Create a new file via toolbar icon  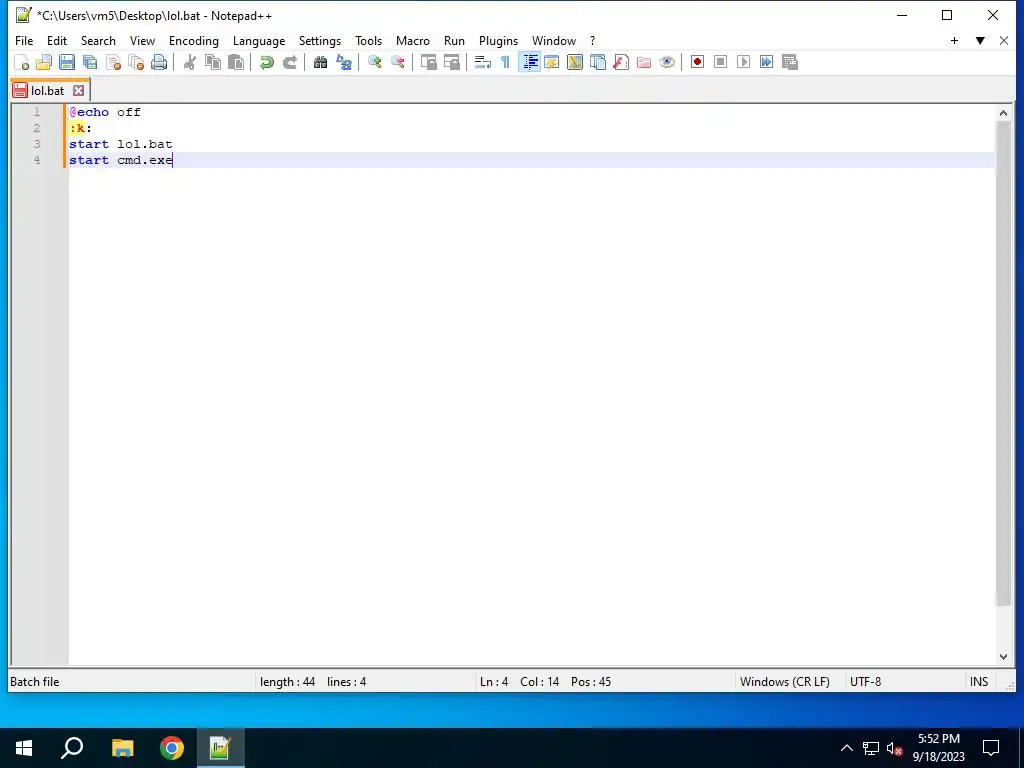(x=22, y=62)
